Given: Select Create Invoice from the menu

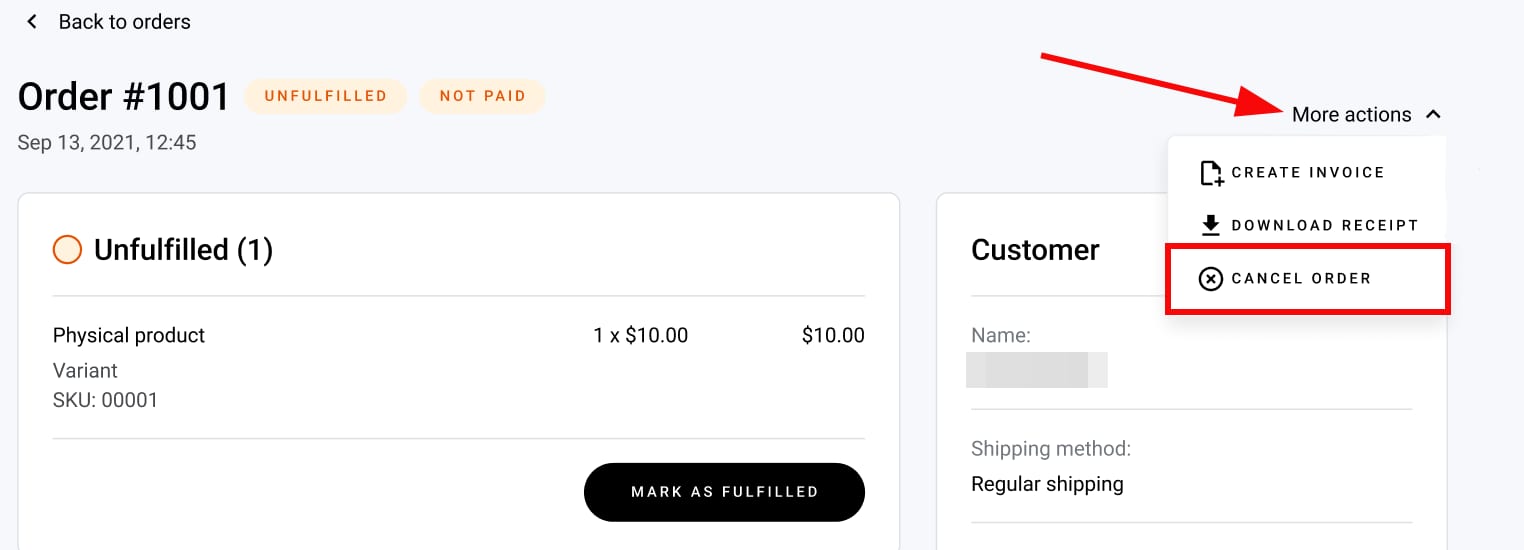Looking at the screenshot, I should [1307, 173].
